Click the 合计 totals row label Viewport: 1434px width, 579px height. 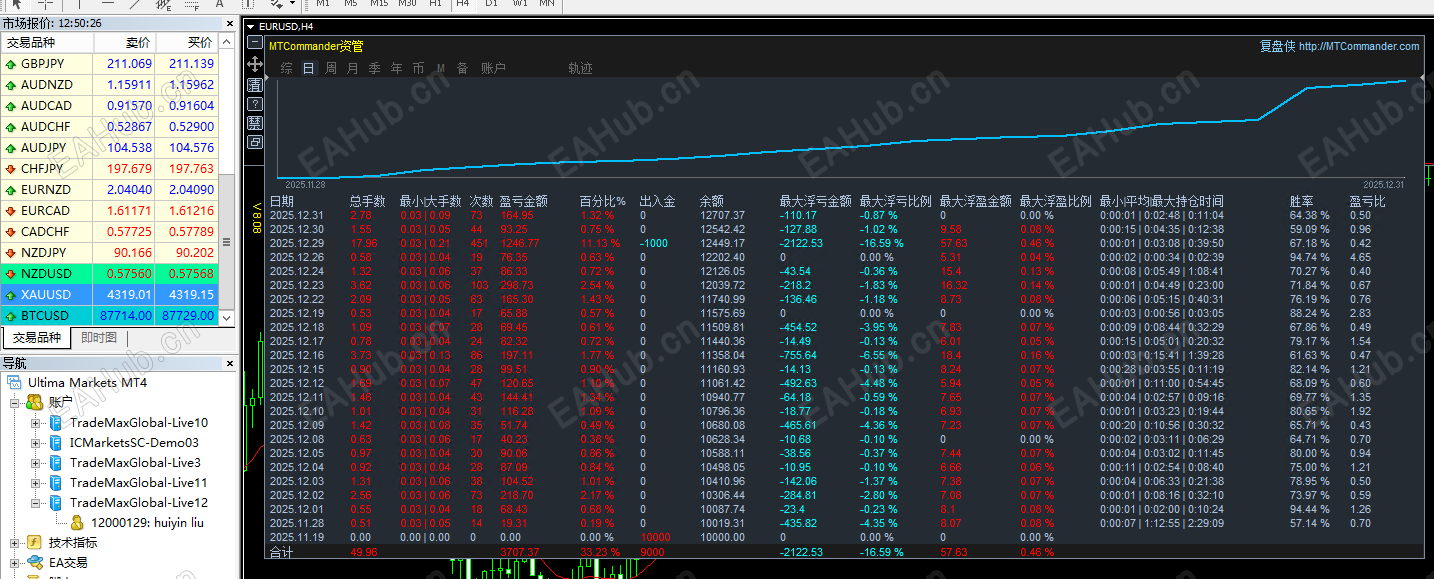[x=281, y=552]
